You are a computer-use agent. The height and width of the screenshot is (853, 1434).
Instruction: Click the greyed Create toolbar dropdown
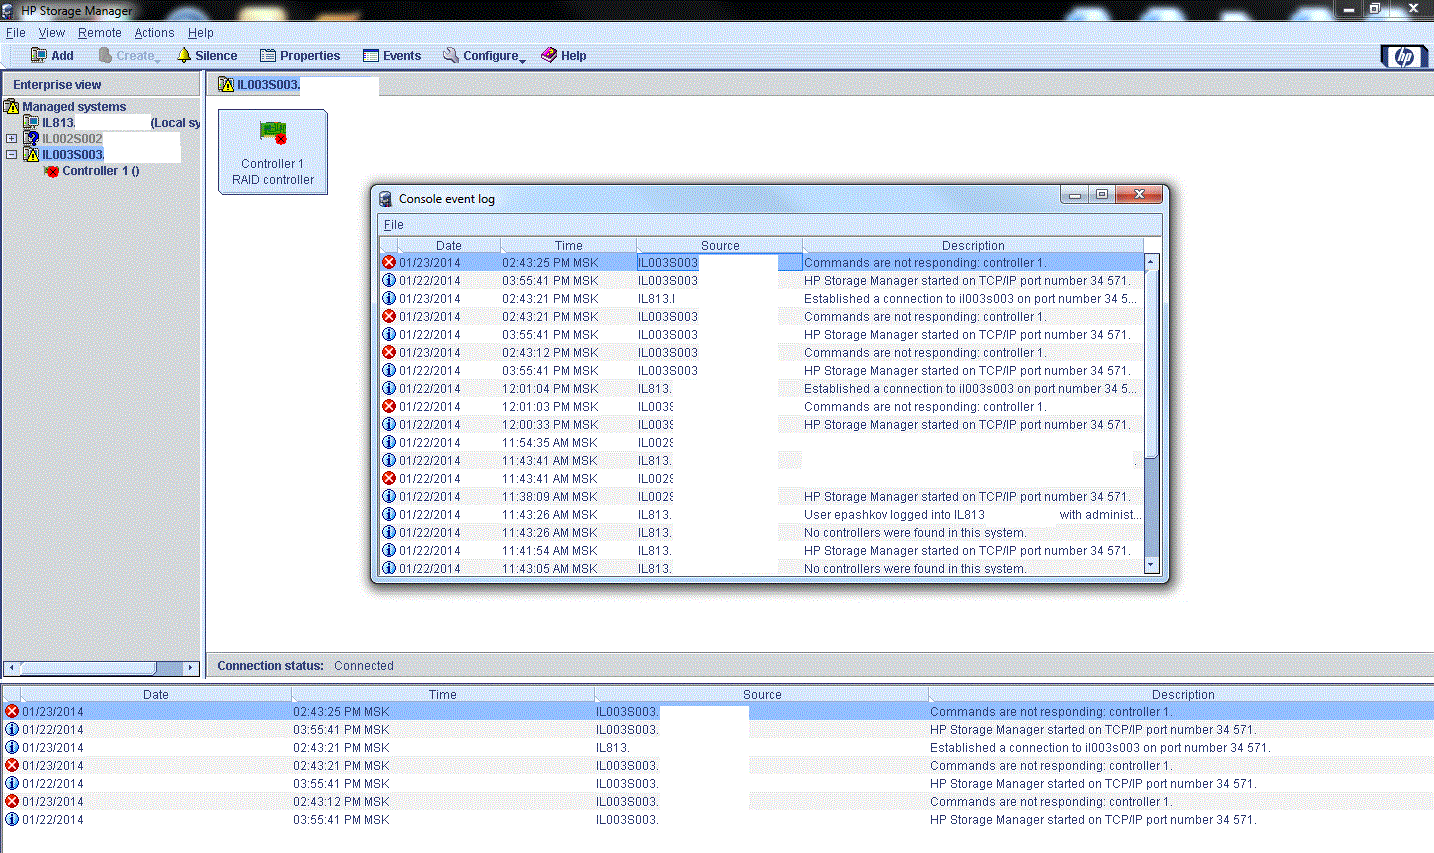(128, 56)
